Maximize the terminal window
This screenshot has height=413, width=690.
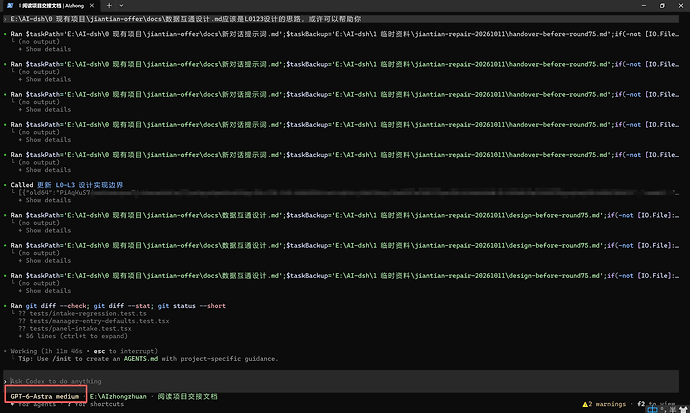(662, 6)
